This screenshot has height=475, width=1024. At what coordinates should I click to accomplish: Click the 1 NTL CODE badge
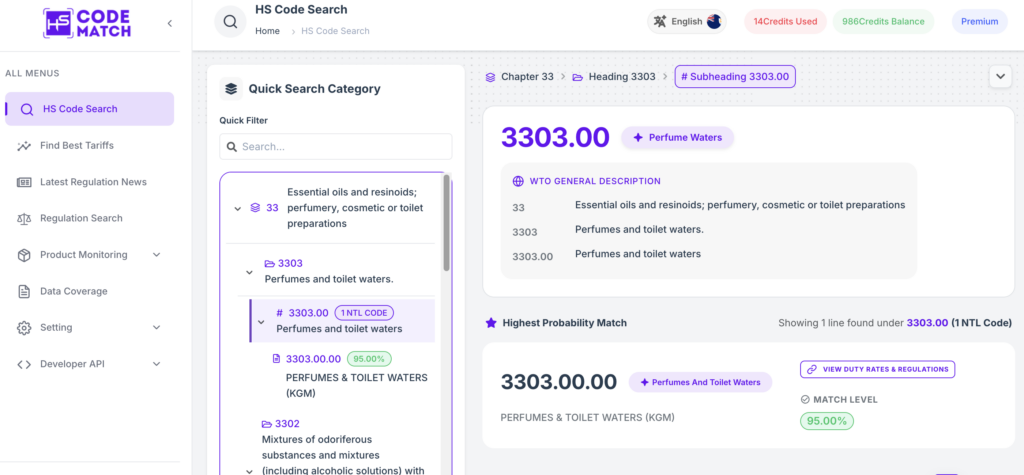(364, 313)
